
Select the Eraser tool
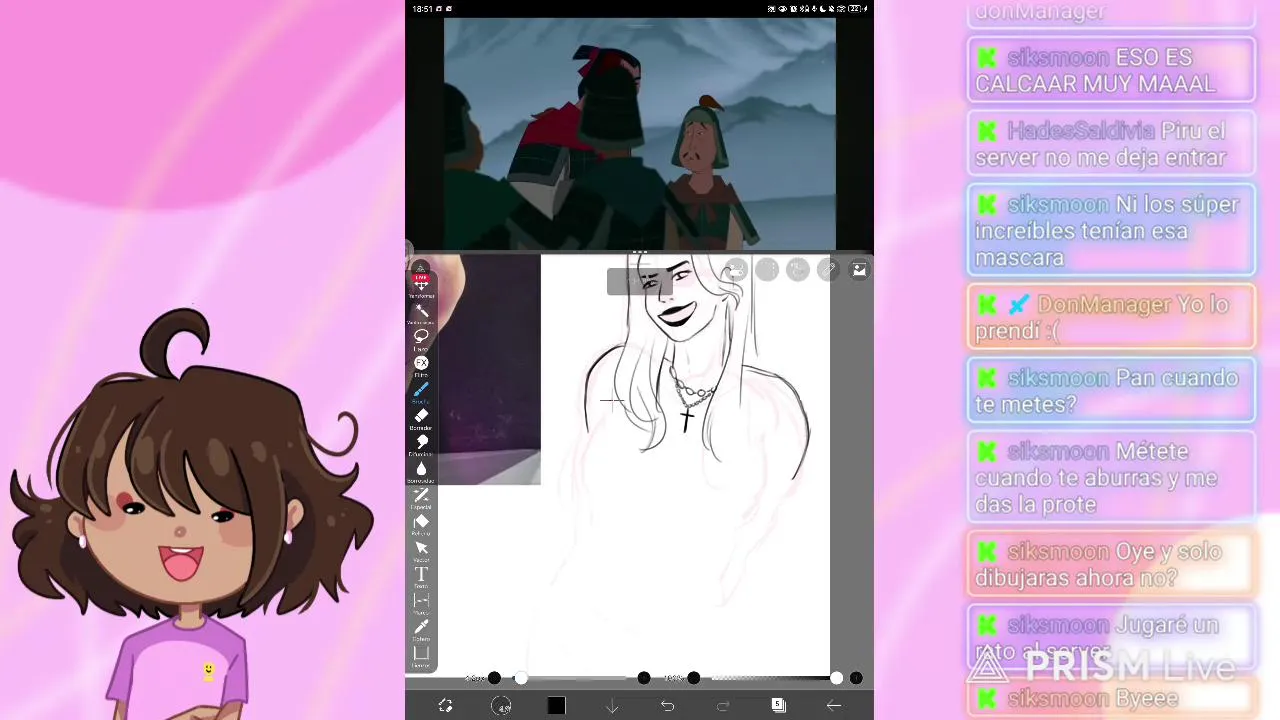(421, 418)
